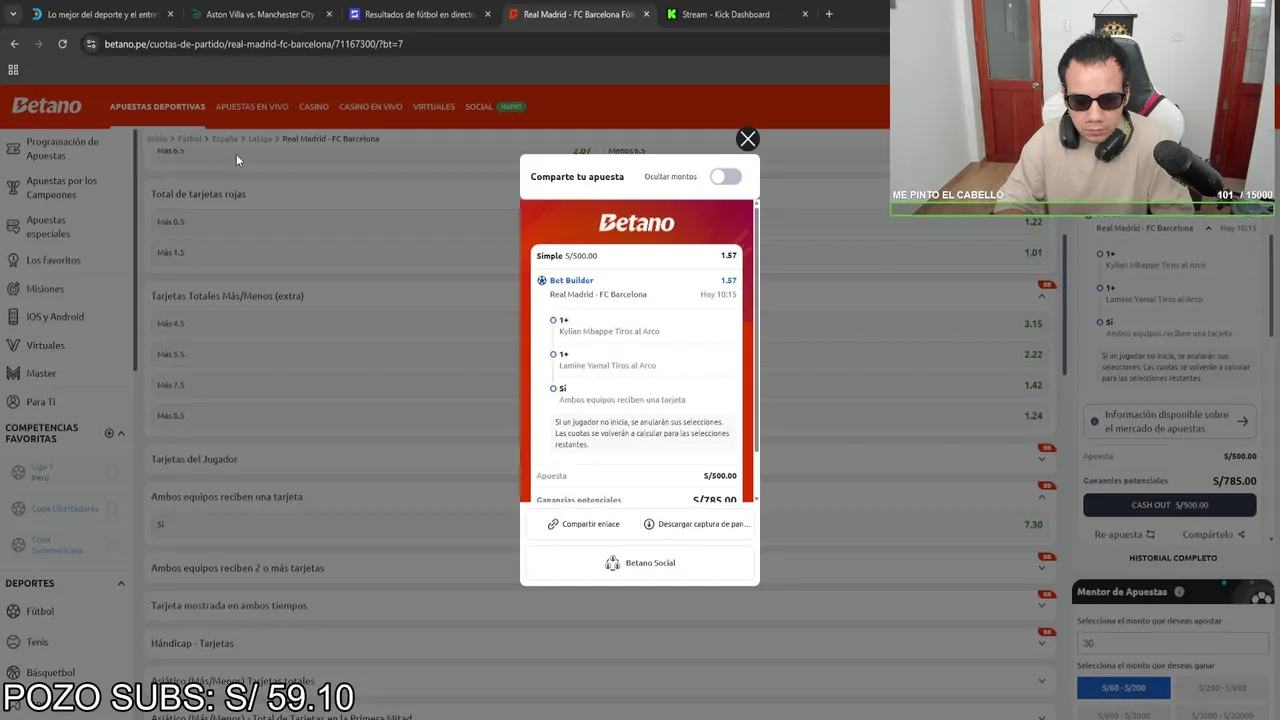Screen dimensions: 1280x720
Task: Click the iOS y Android phone icon
Action: (x=13, y=317)
